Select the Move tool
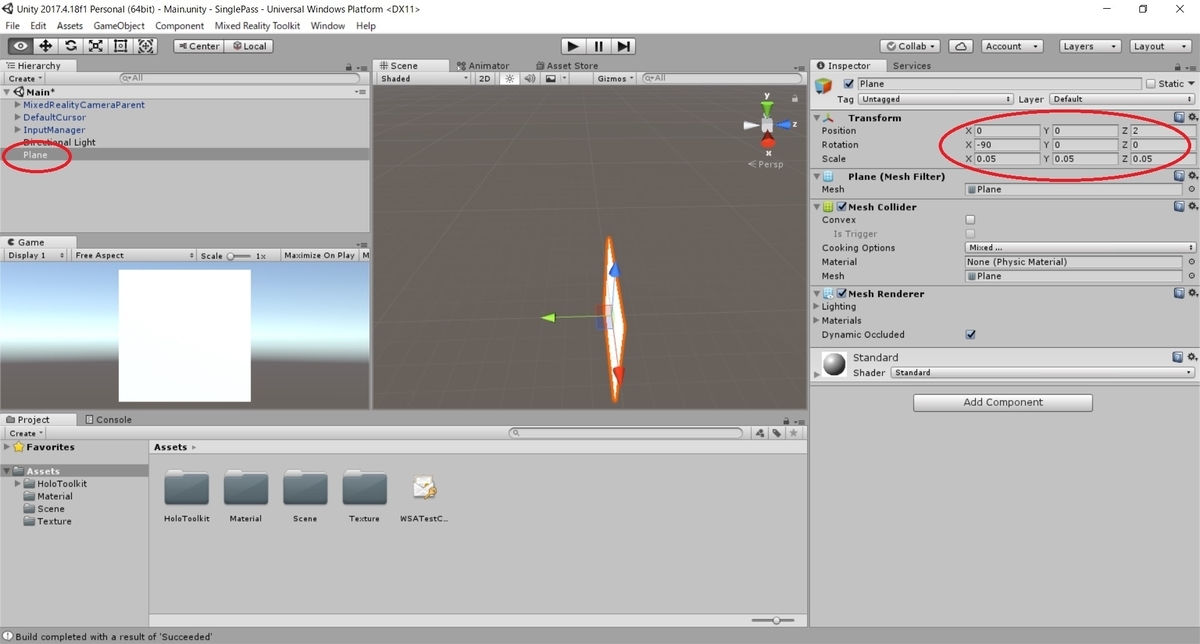Image resolution: width=1200 pixels, height=644 pixels. pyautogui.click(x=46, y=46)
